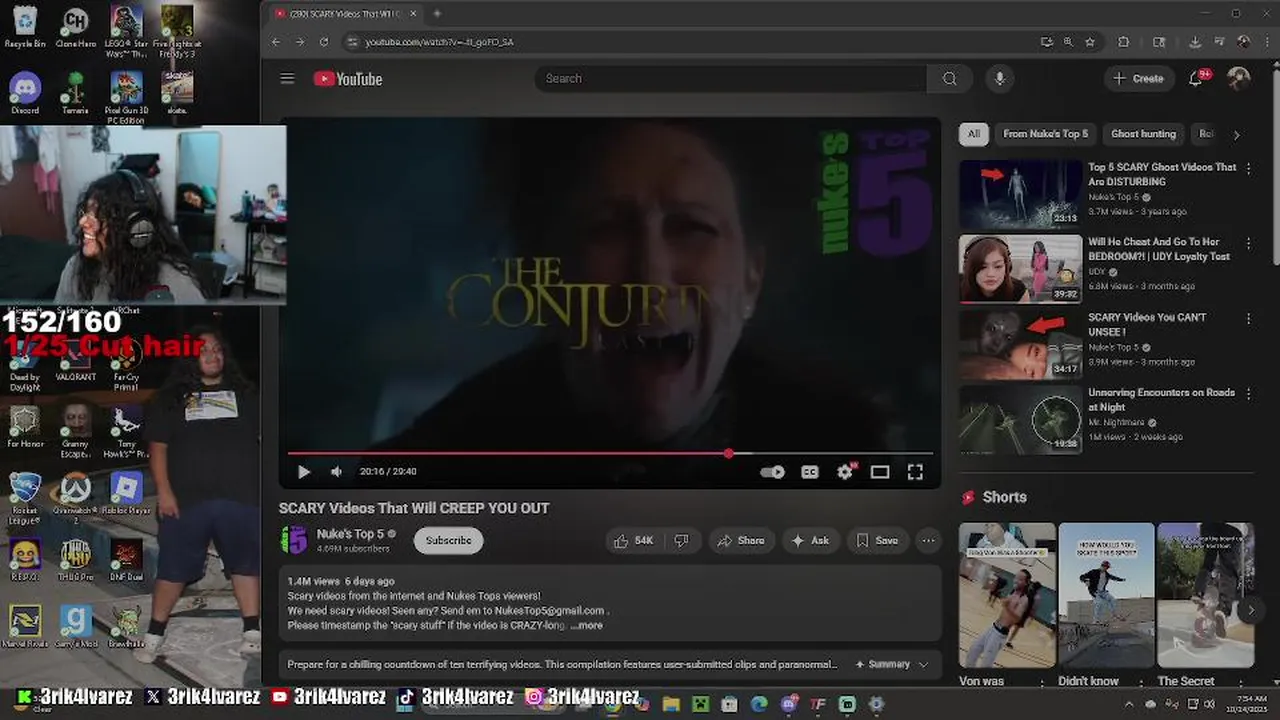The width and height of the screenshot is (1280, 720).
Task: Close the SCARY Videos browser tab
Action: pyautogui.click(x=413, y=14)
